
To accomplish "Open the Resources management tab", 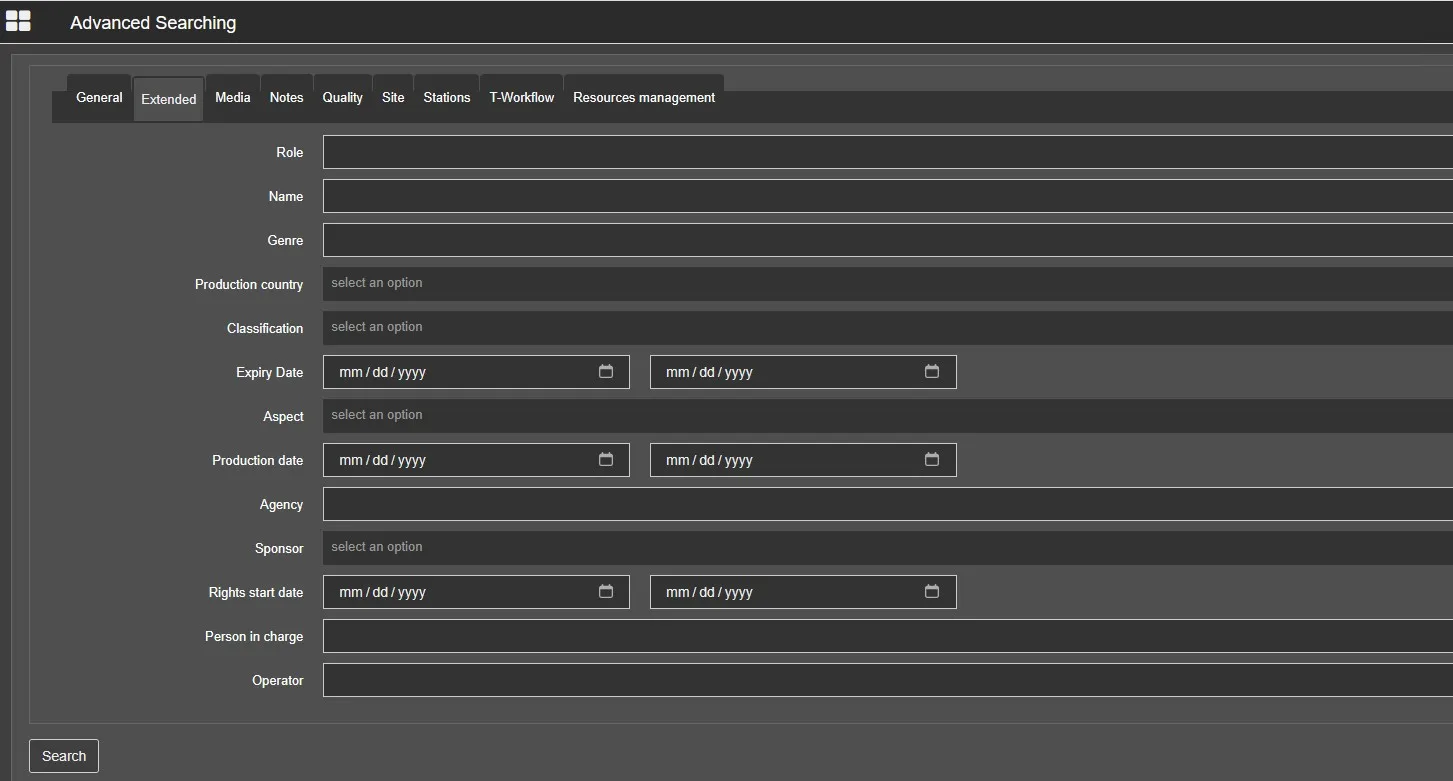I will click(x=643, y=98).
